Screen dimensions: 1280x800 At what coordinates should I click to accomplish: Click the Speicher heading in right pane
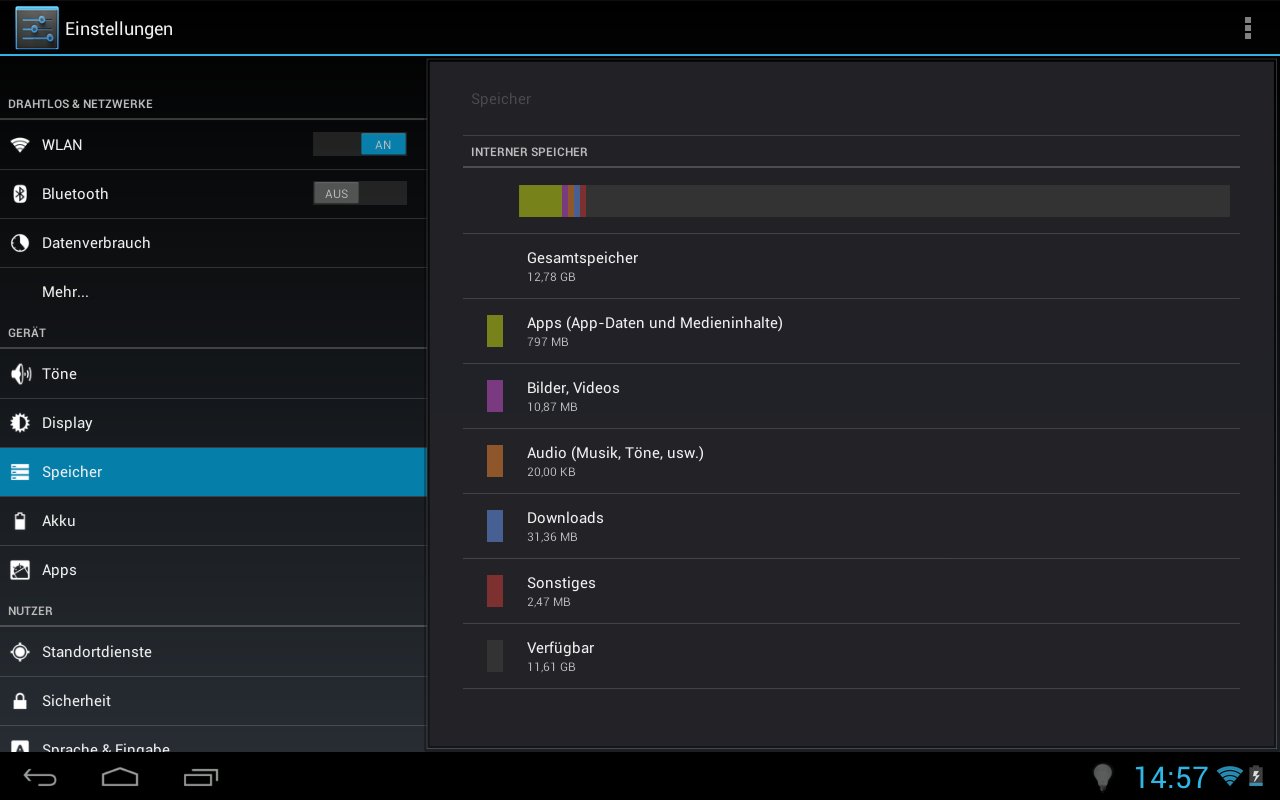(501, 99)
